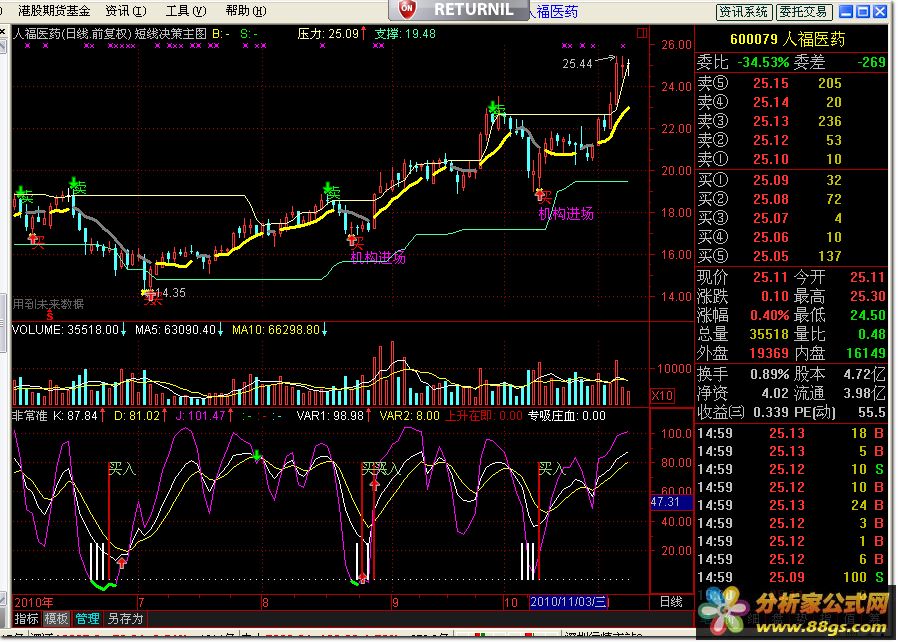Click the 委托交易 button
The width and height of the screenshot is (898, 642).
(x=803, y=11)
